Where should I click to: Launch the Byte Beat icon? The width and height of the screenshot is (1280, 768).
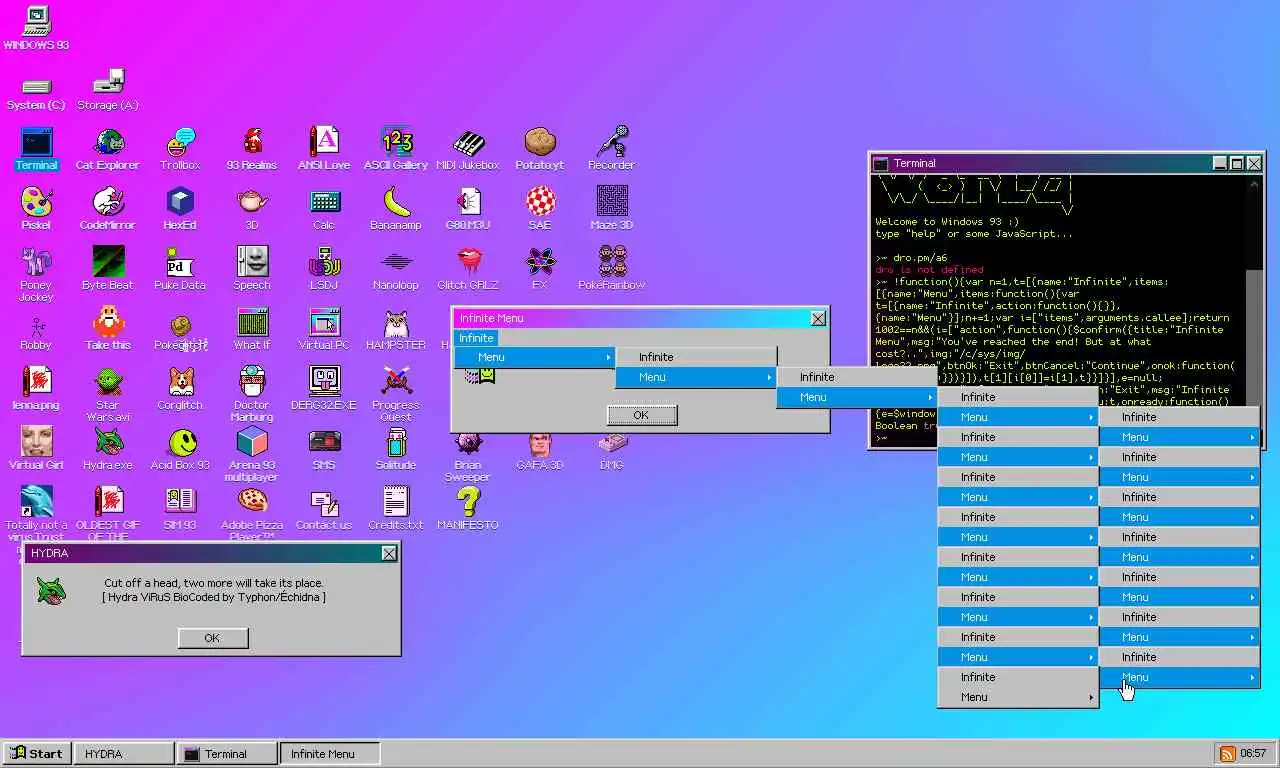(108, 268)
